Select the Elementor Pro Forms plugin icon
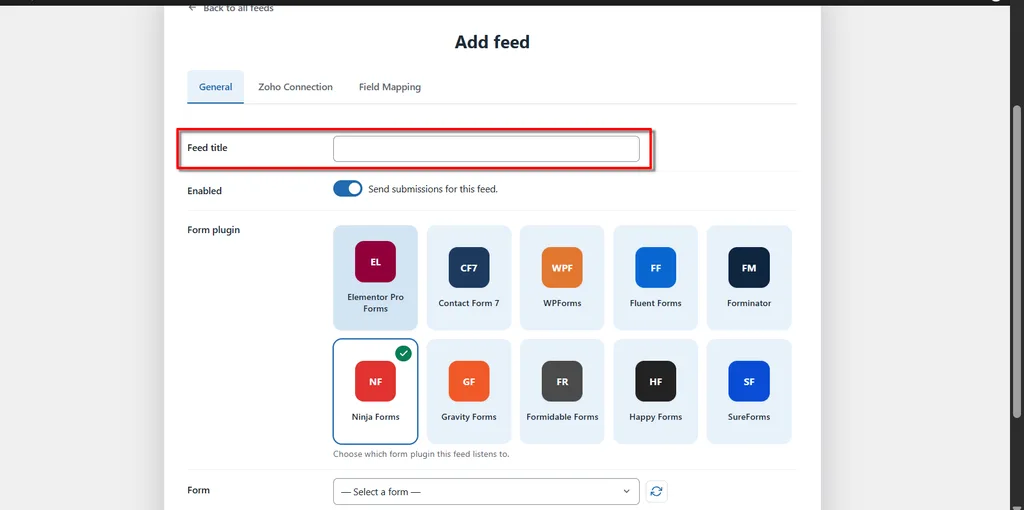Screen dimensions: 1024x510 tap(376, 262)
